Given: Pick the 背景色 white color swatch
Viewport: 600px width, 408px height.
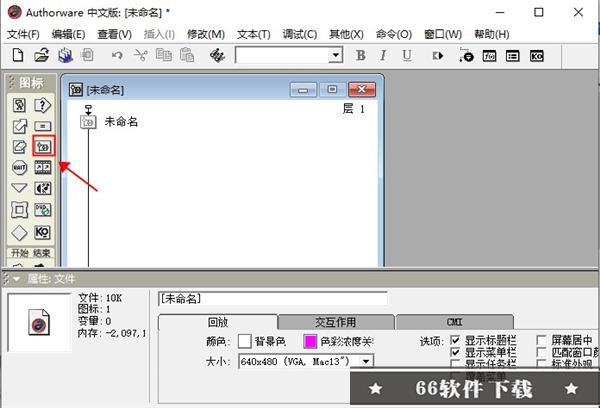Looking at the screenshot, I should coord(245,341).
